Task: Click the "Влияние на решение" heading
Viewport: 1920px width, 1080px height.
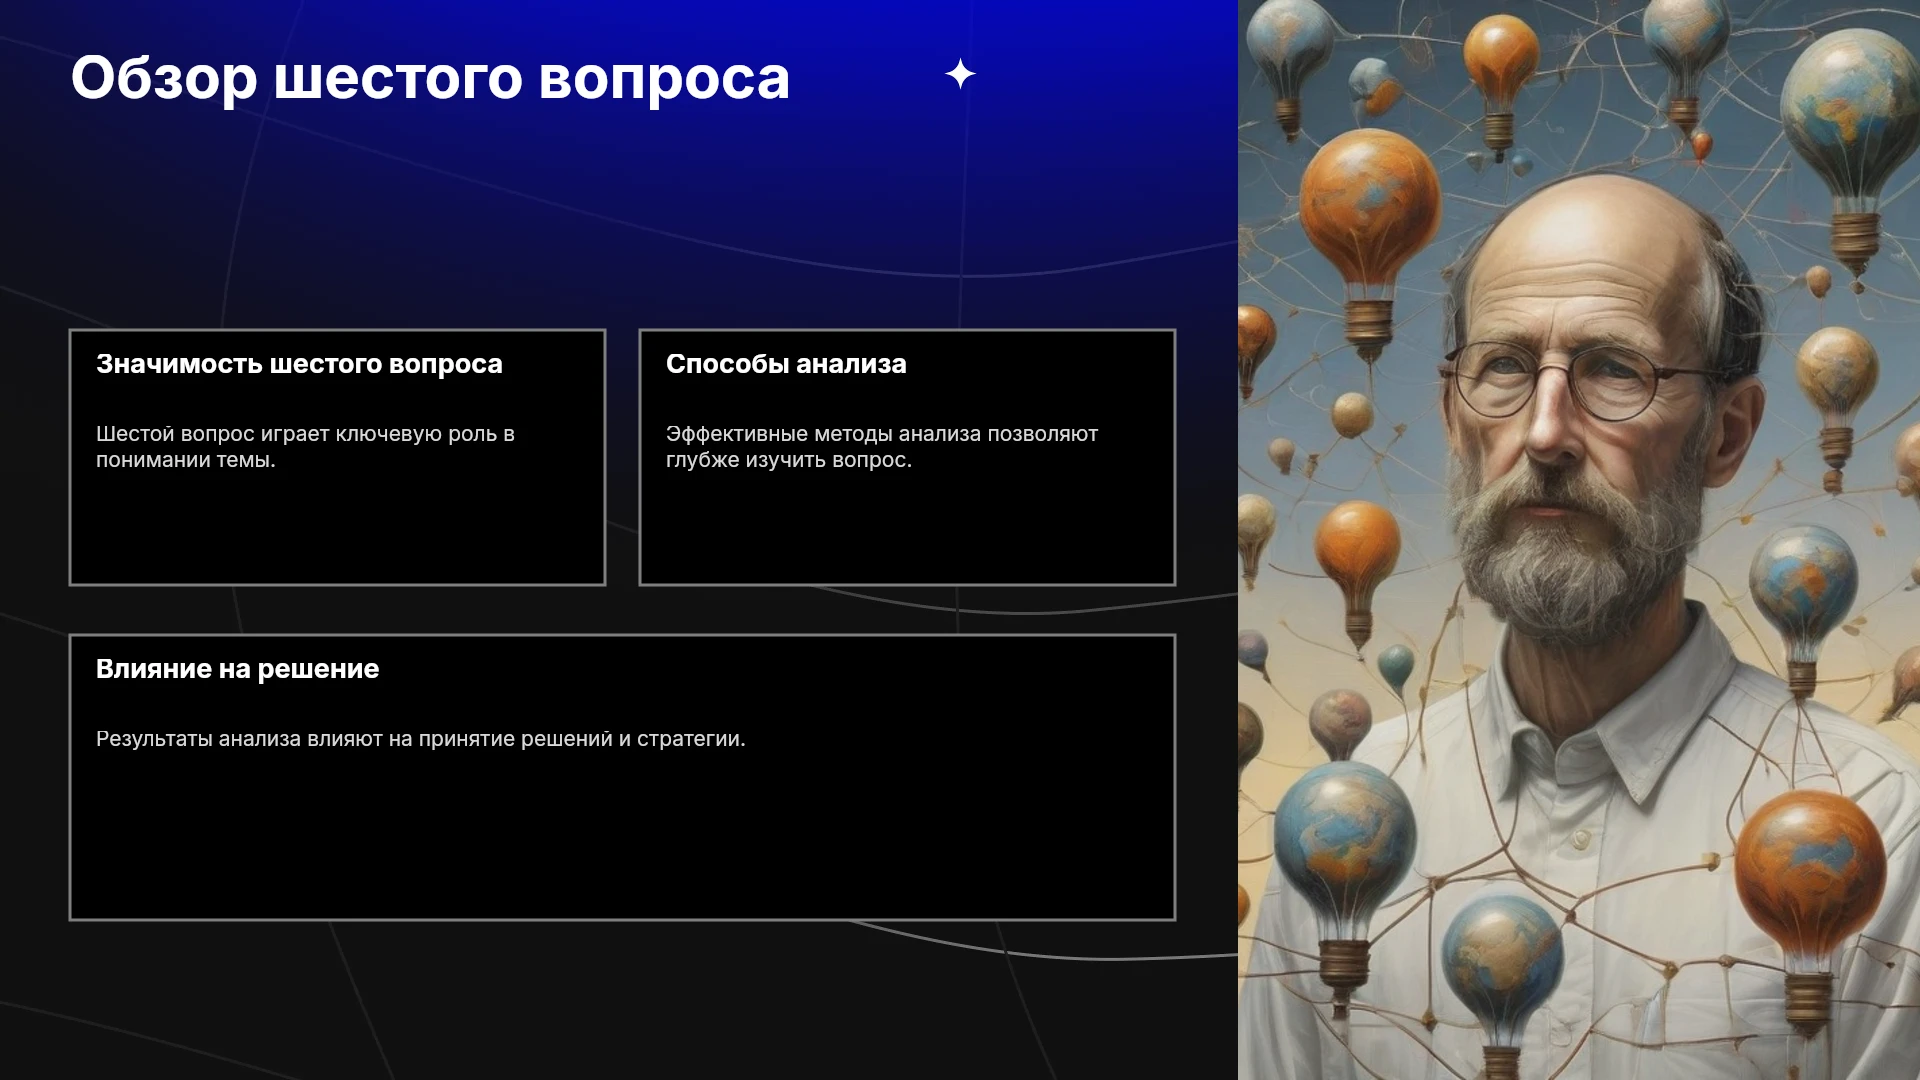Action: 237,669
